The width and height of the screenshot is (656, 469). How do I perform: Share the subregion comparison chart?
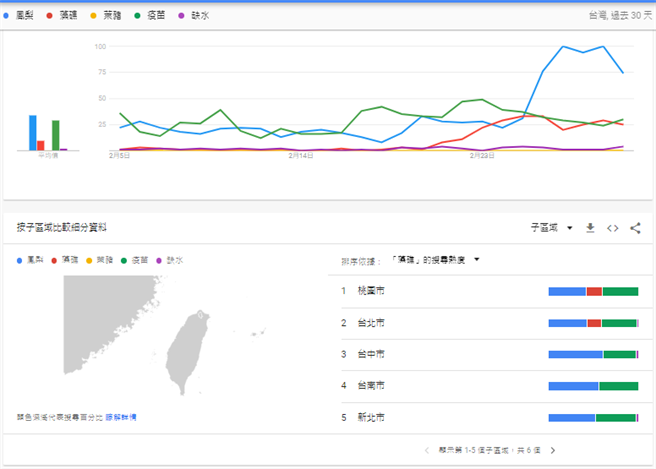(636, 228)
